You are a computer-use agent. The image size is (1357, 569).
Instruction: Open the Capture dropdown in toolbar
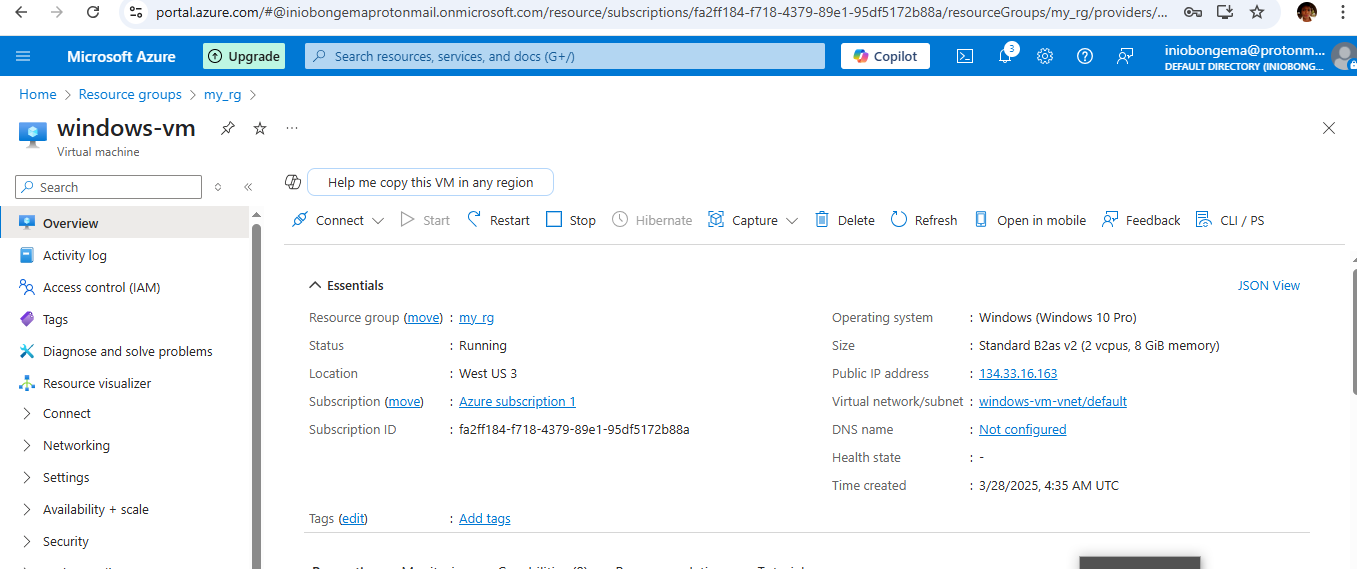pyautogui.click(x=753, y=220)
